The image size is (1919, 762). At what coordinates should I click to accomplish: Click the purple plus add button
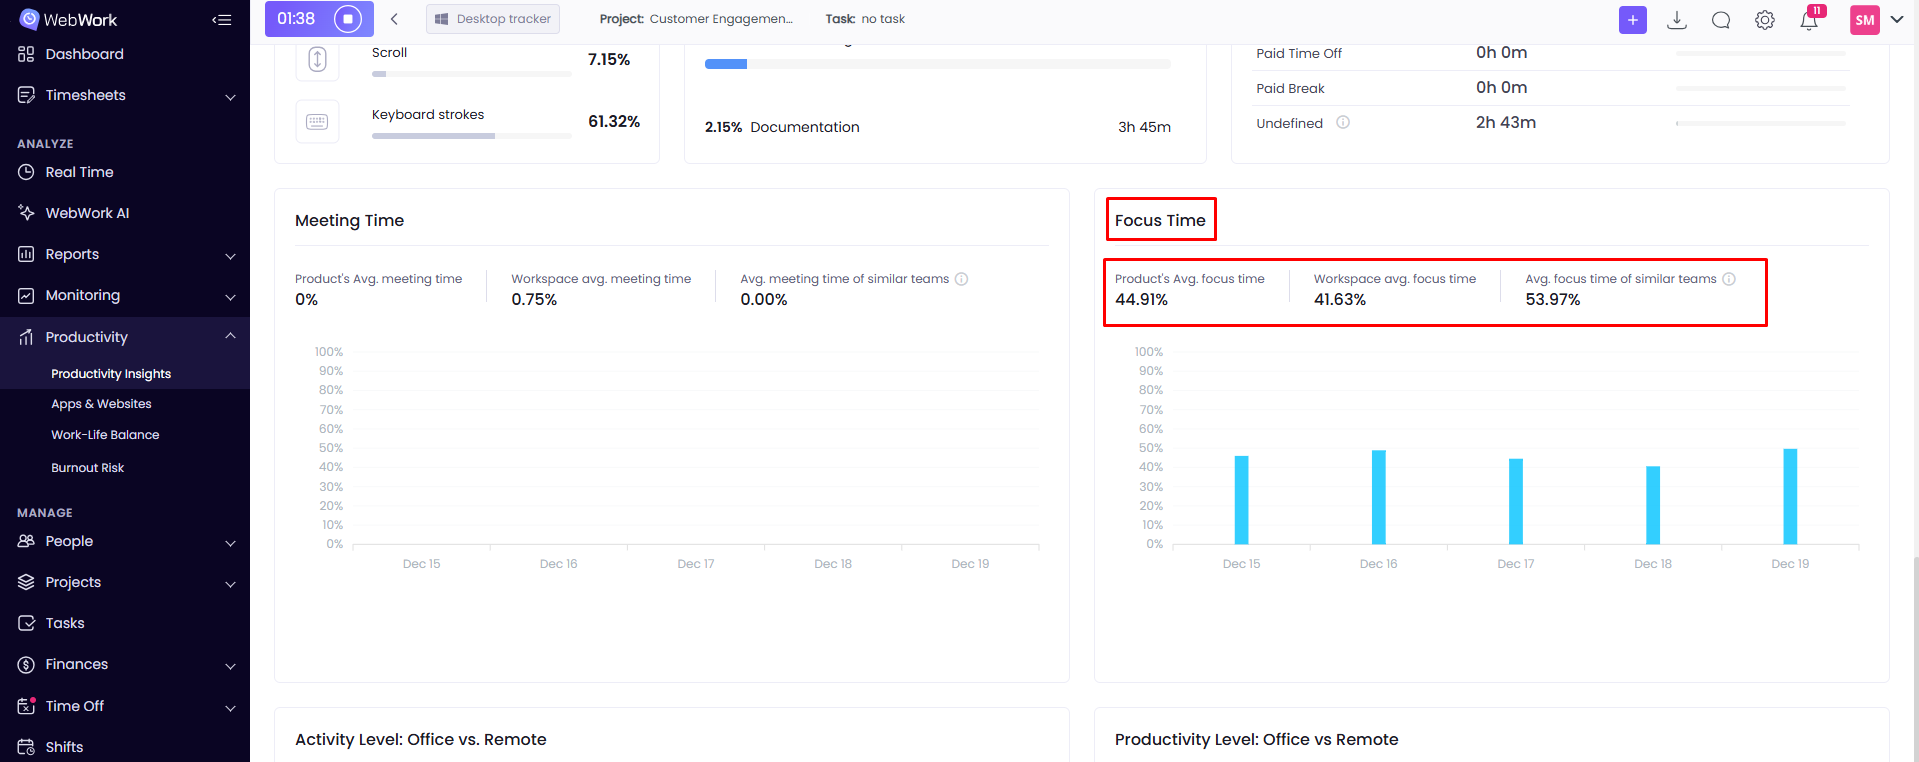(x=1632, y=20)
